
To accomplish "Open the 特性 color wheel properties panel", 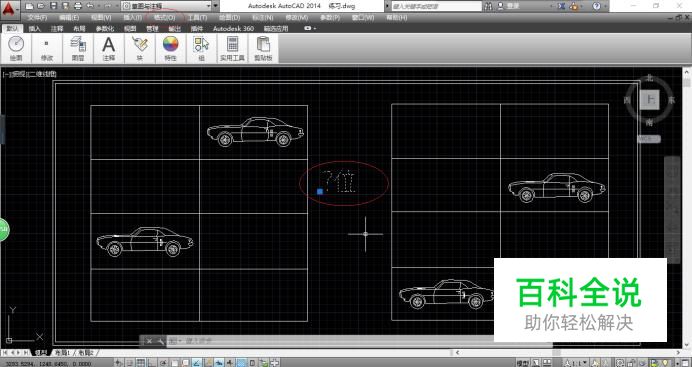I will 170,48.
